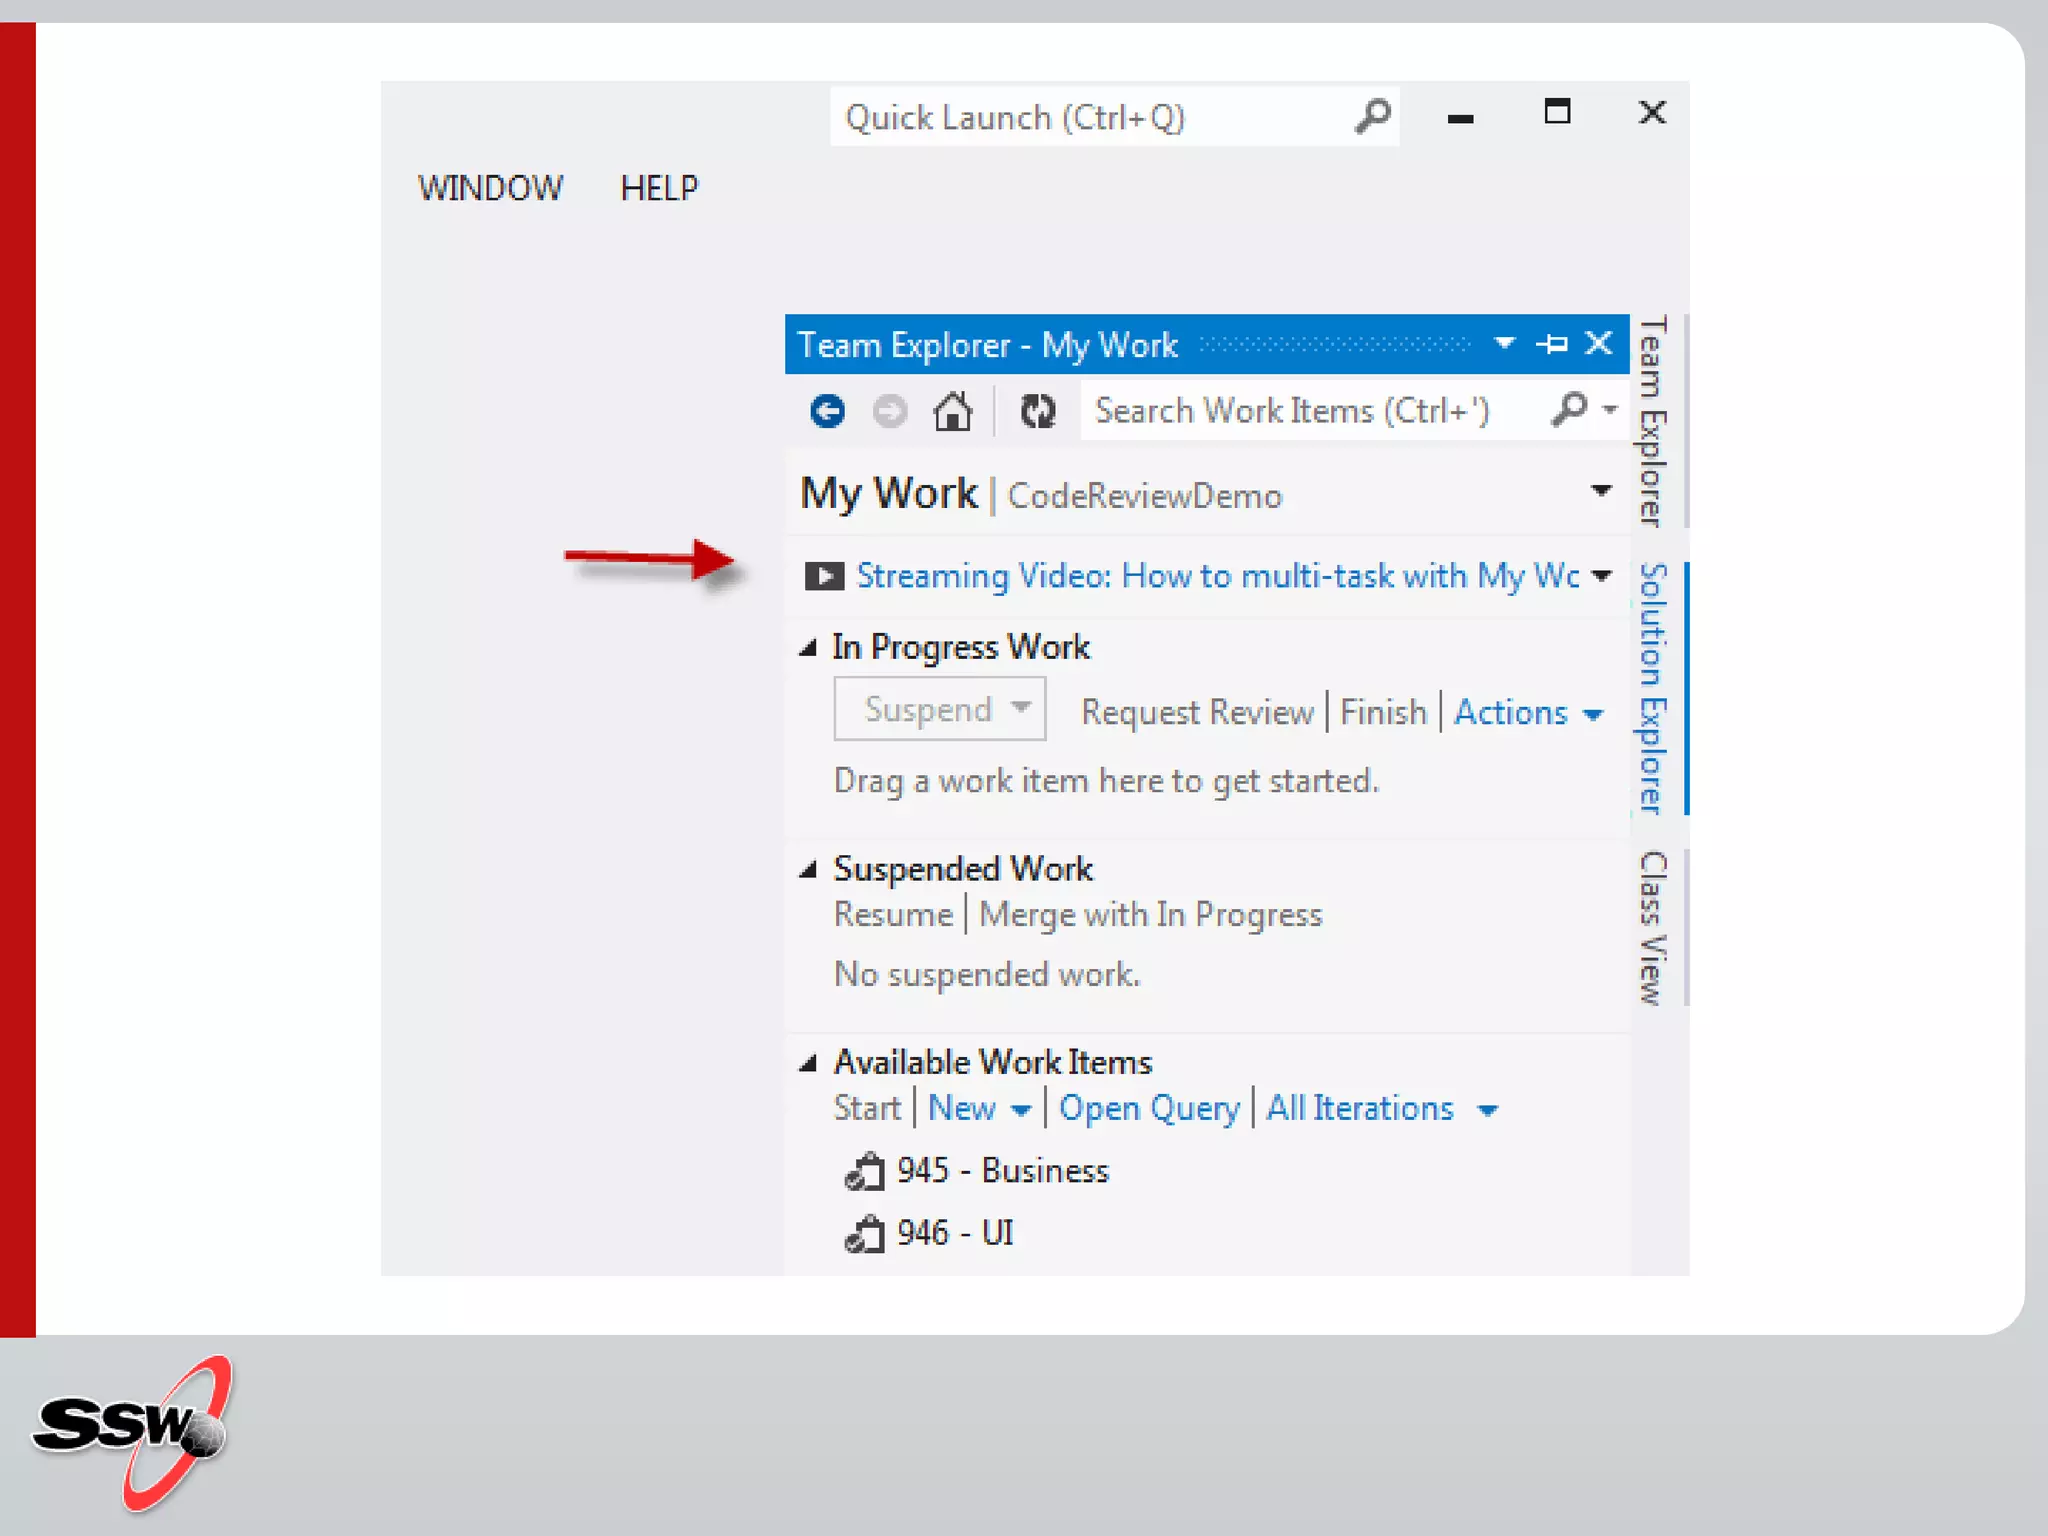2048x1536 pixels.
Task: Open the Actions dropdown menu
Action: 1527,713
